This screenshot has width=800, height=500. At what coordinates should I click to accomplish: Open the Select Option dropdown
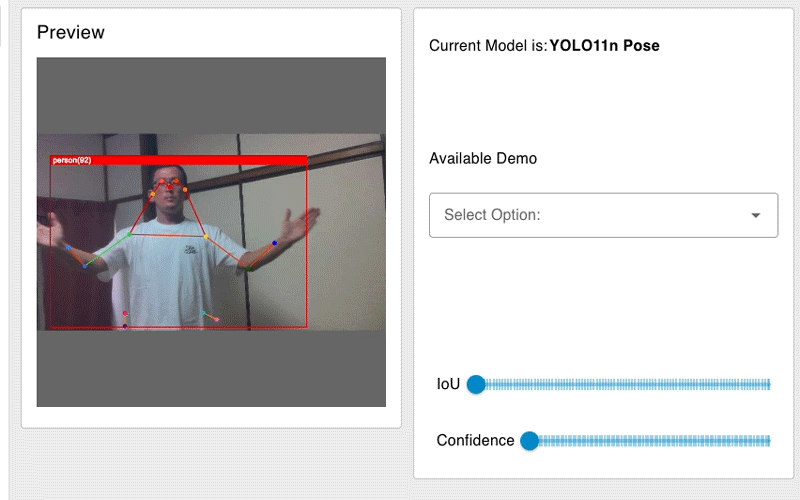pyautogui.click(x=603, y=215)
